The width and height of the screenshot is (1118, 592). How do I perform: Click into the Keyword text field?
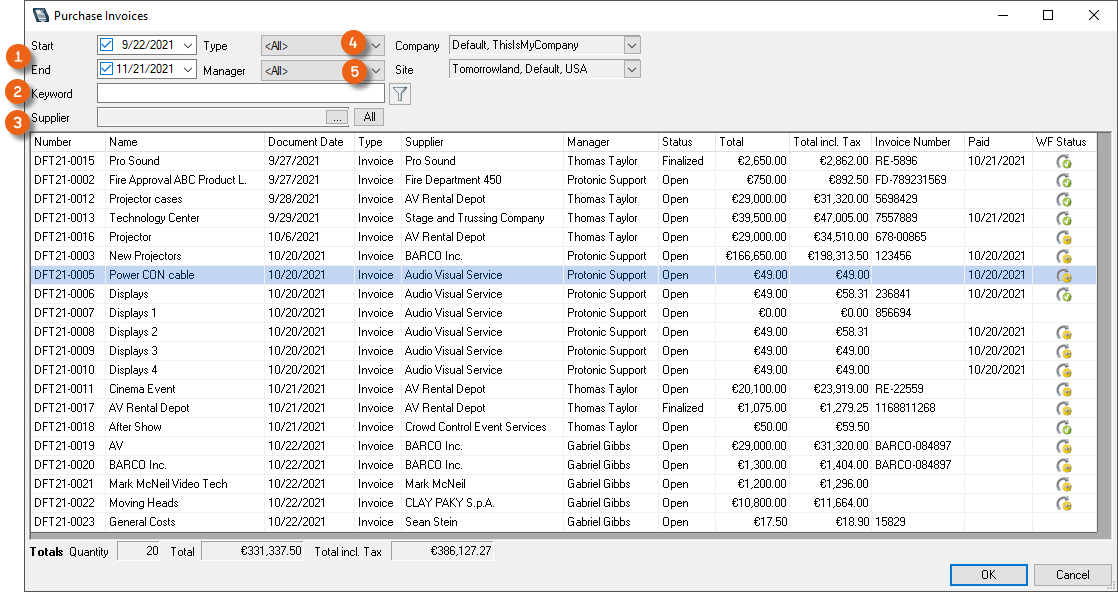pos(240,93)
